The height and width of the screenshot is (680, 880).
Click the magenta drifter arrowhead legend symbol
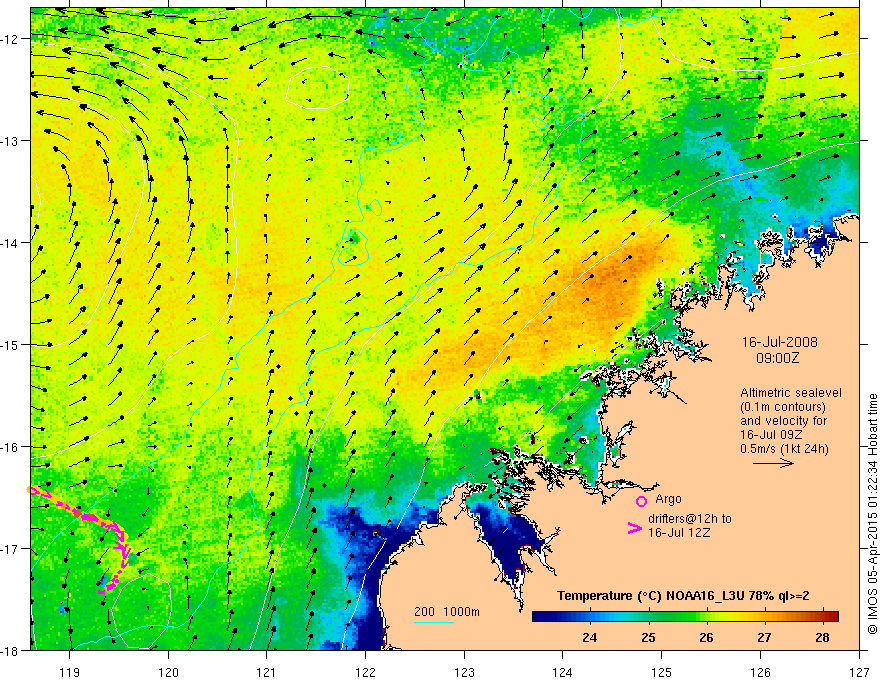point(634,527)
